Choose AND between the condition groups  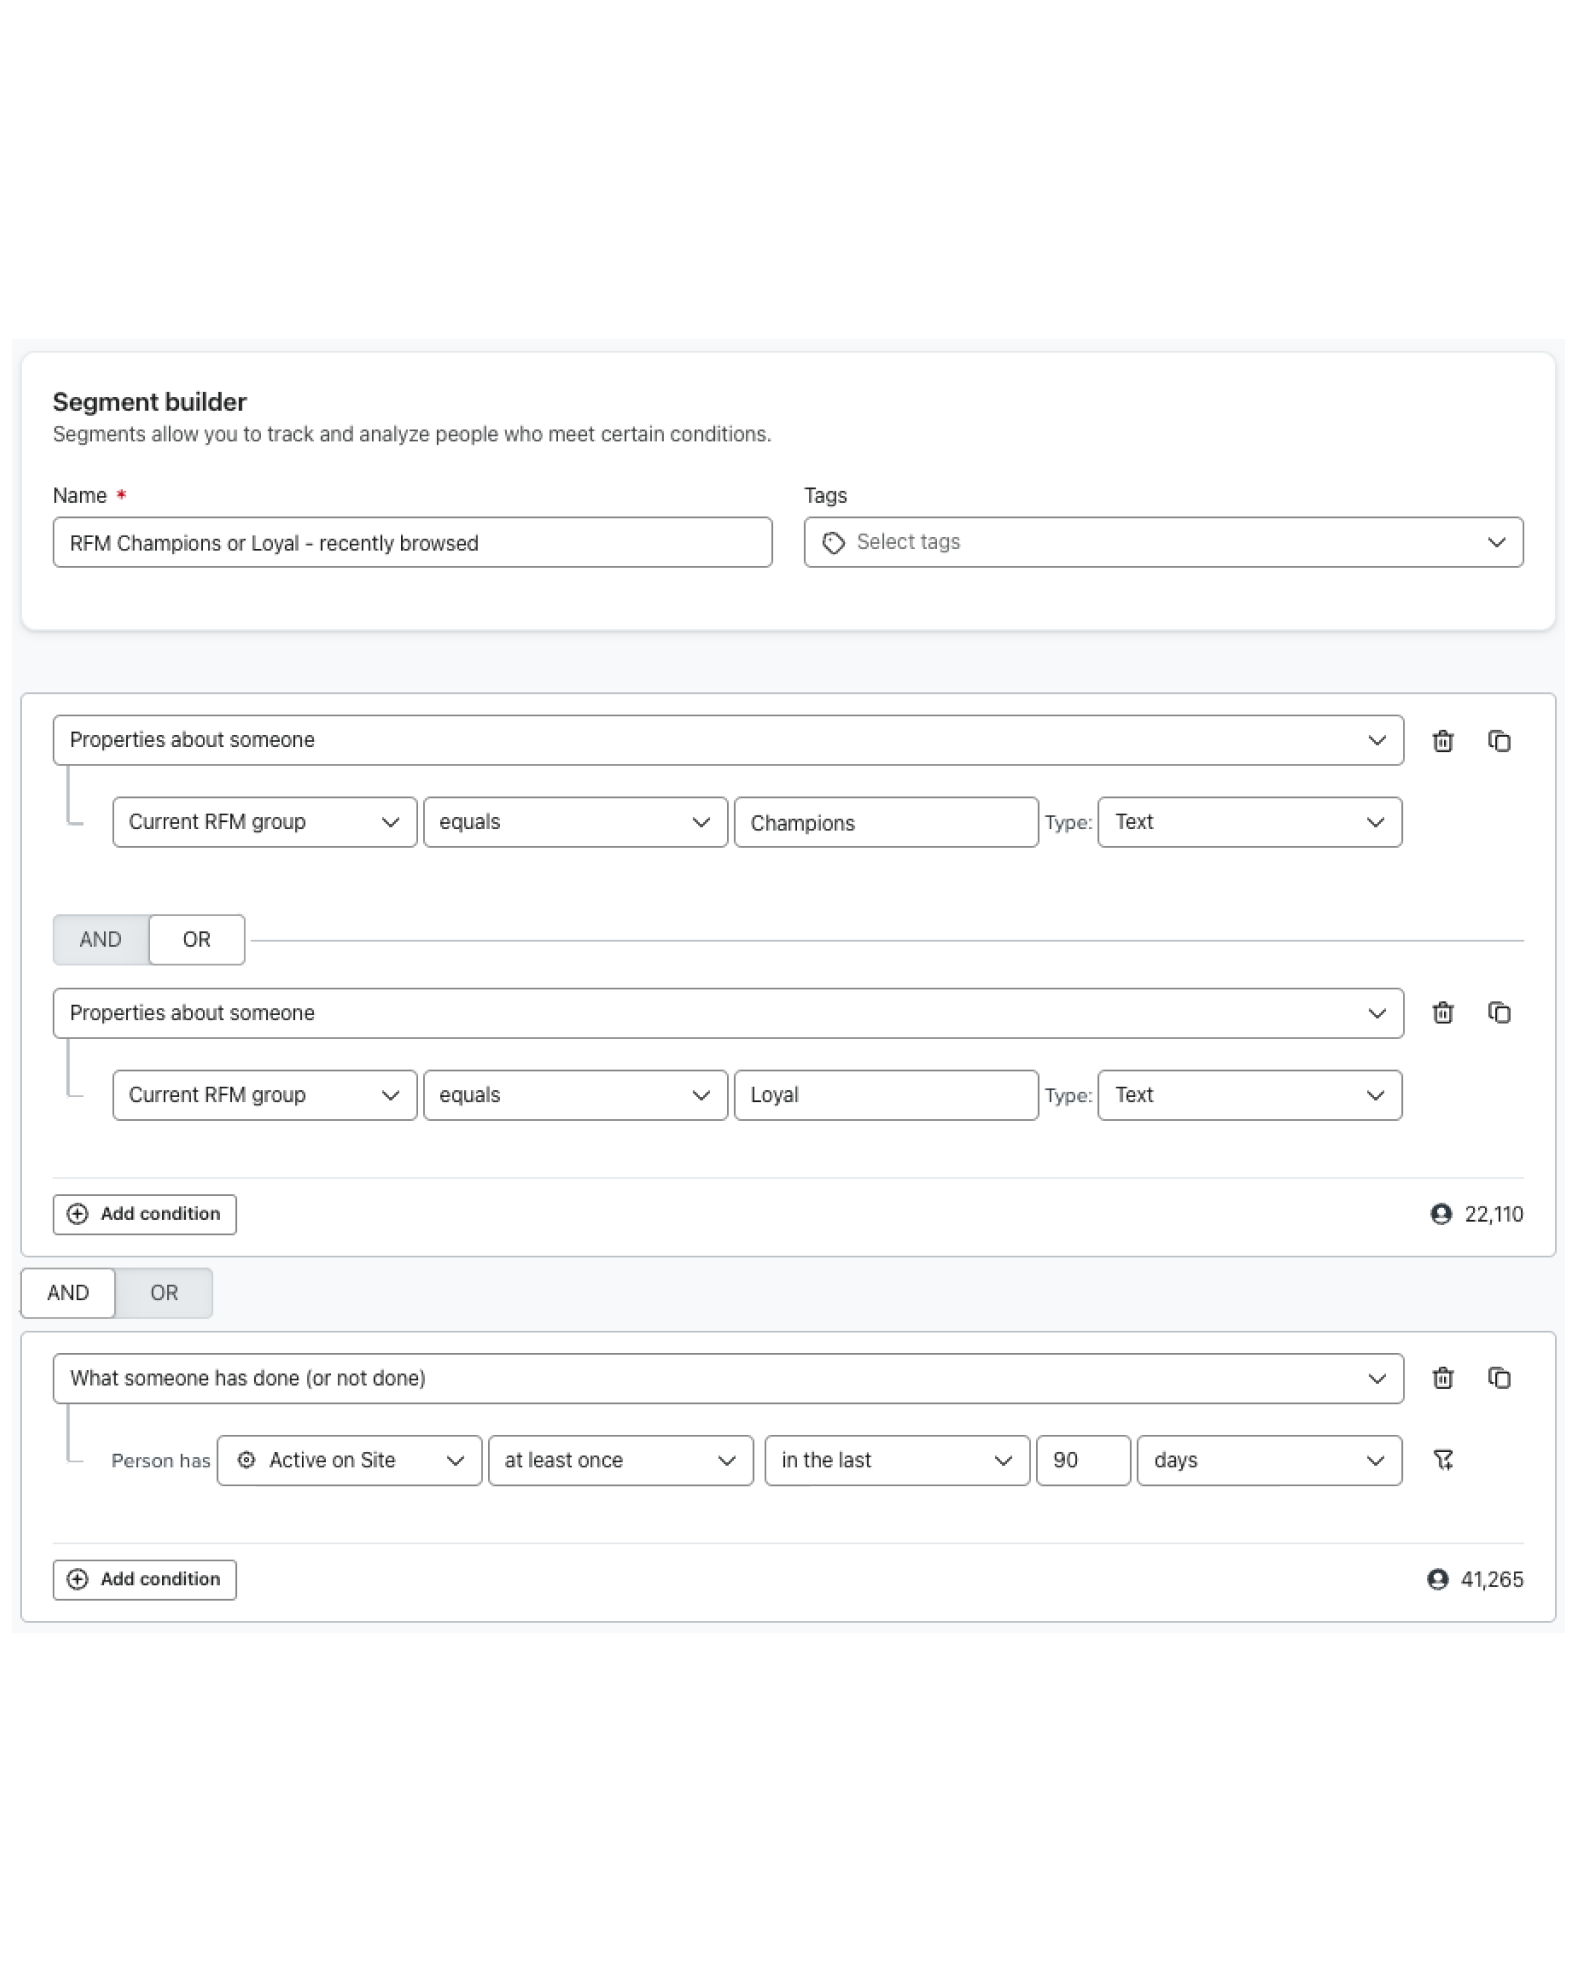tap(68, 1293)
